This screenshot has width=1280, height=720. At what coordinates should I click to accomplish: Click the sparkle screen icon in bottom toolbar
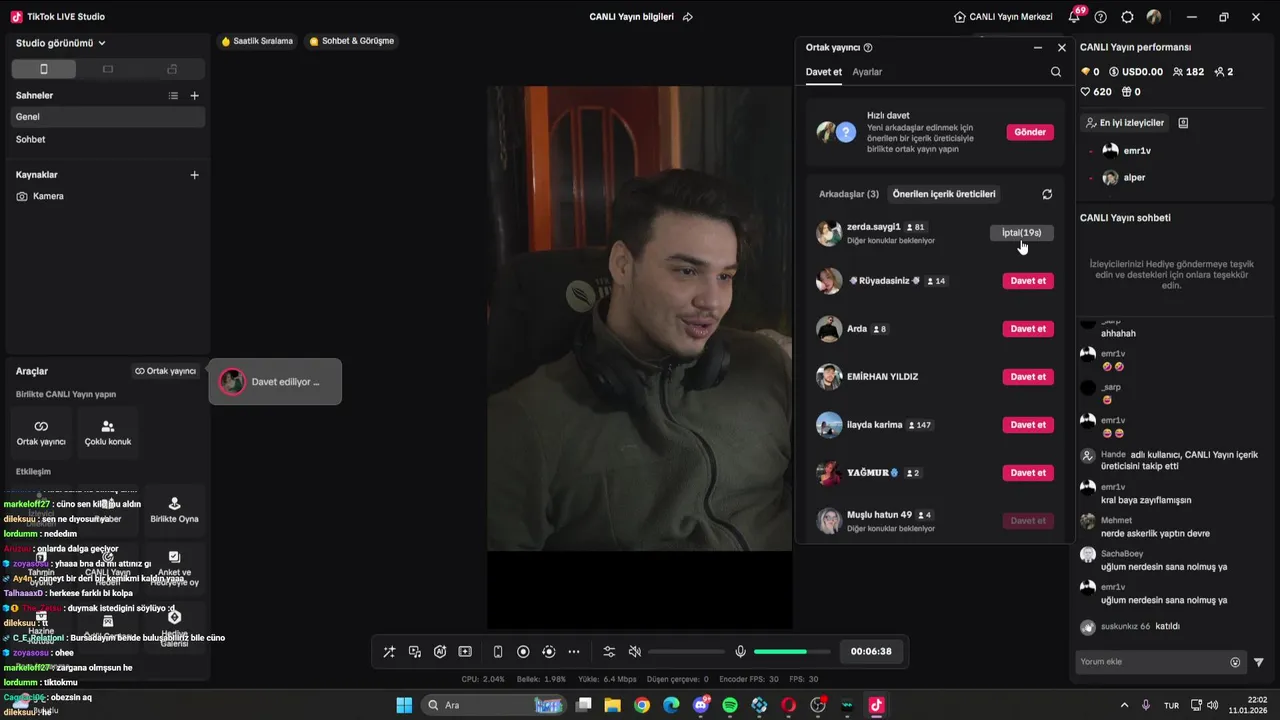465,652
